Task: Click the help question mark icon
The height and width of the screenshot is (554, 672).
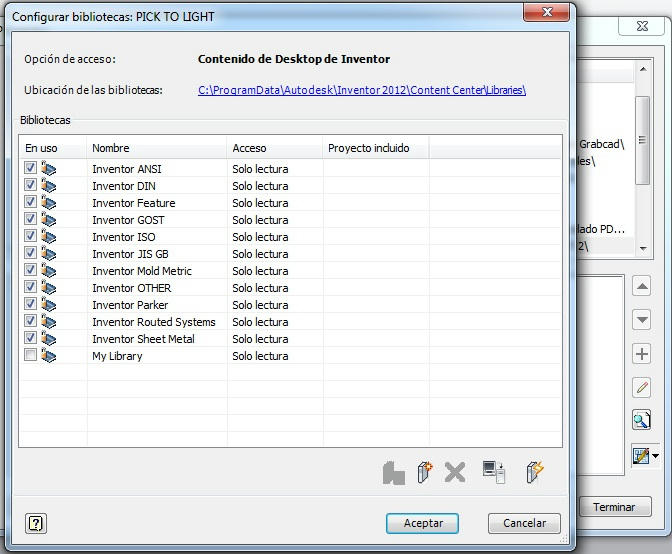Action: point(36,523)
